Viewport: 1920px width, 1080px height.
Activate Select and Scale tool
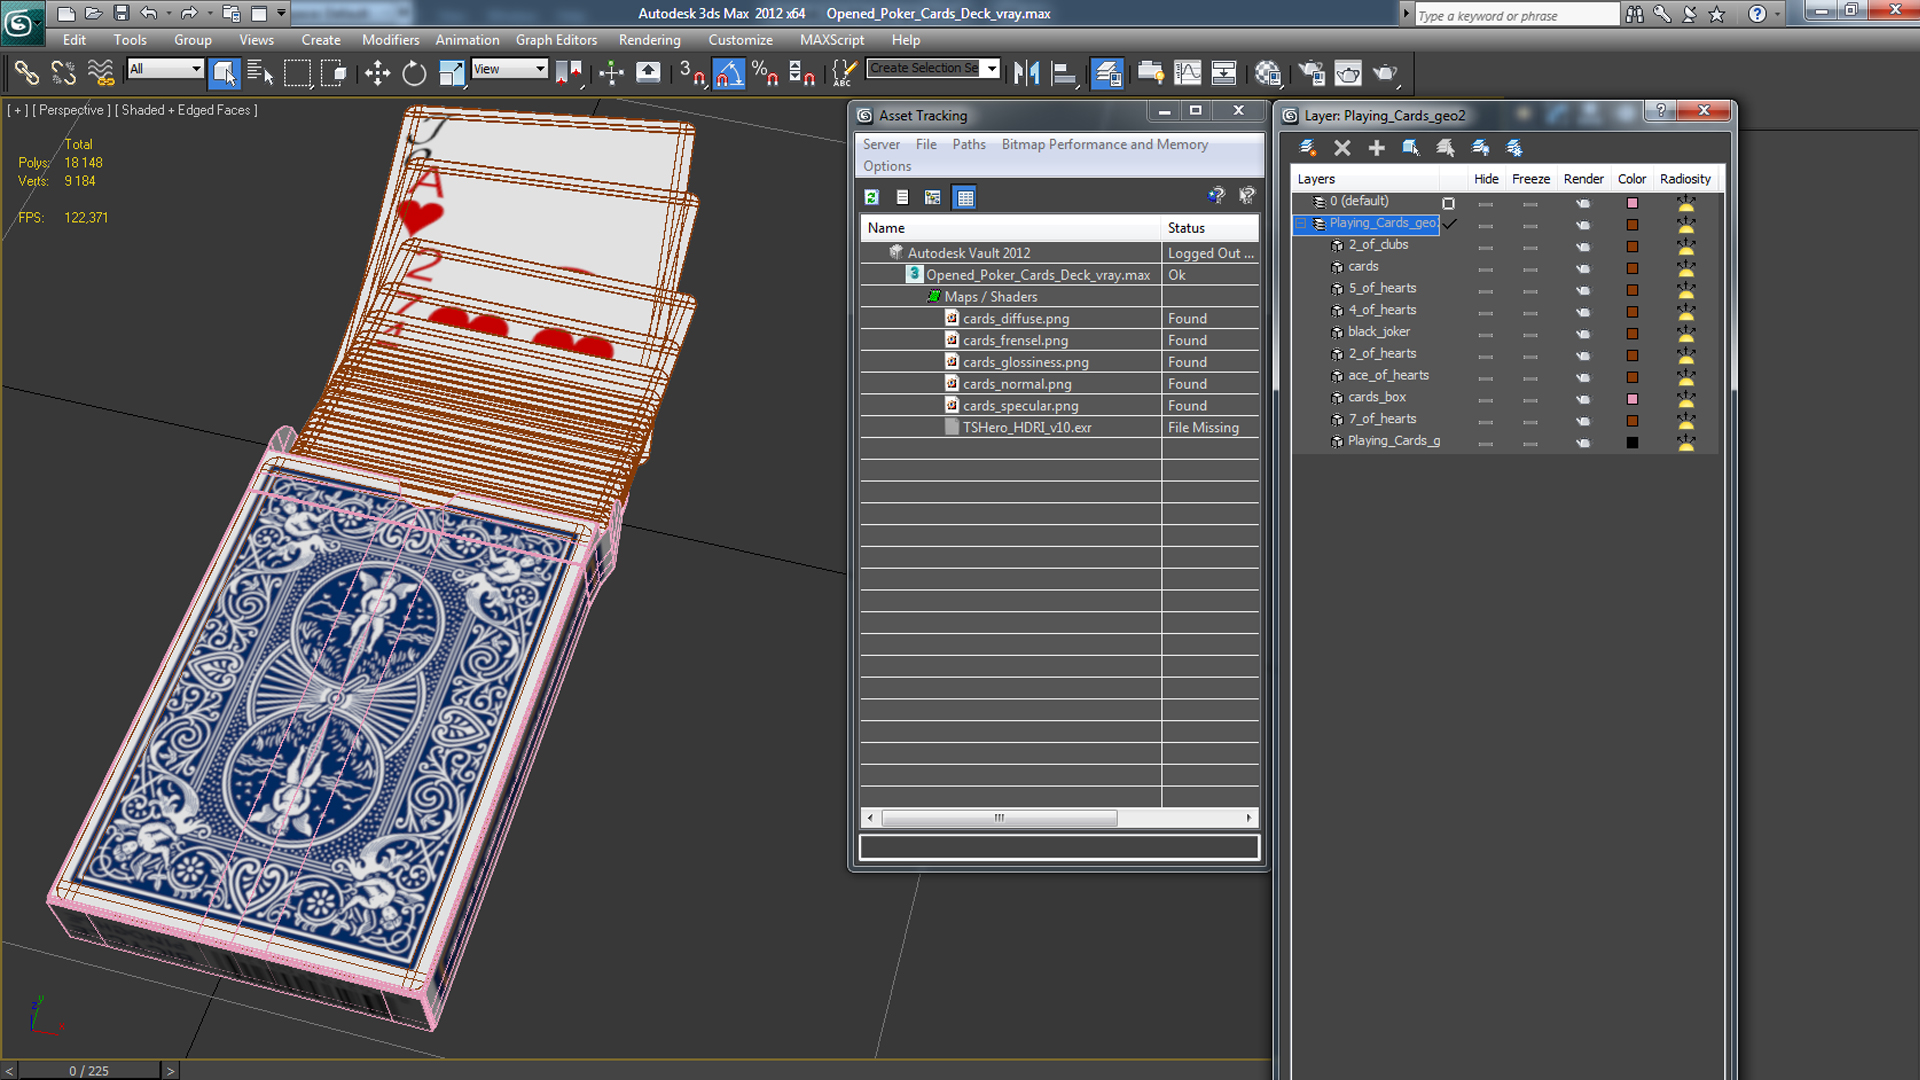pyautogui.click(x=451, y=73)
